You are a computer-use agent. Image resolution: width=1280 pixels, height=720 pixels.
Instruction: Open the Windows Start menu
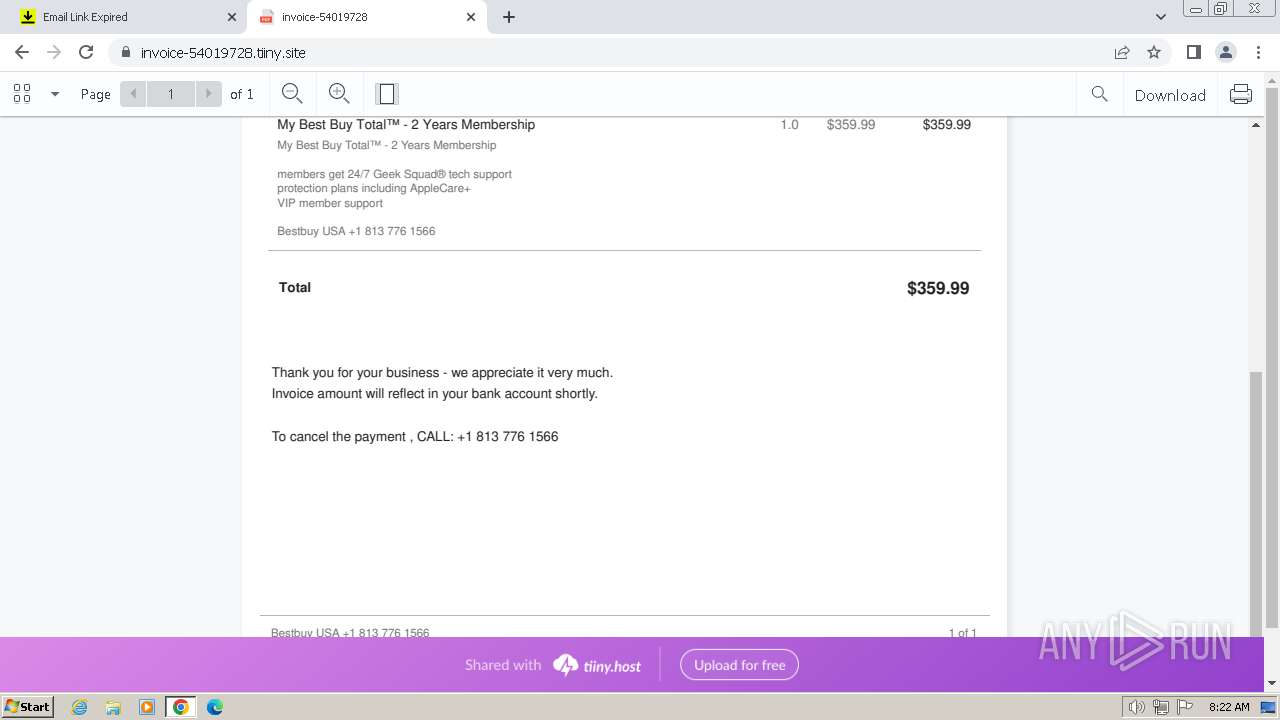coord(27,706)
